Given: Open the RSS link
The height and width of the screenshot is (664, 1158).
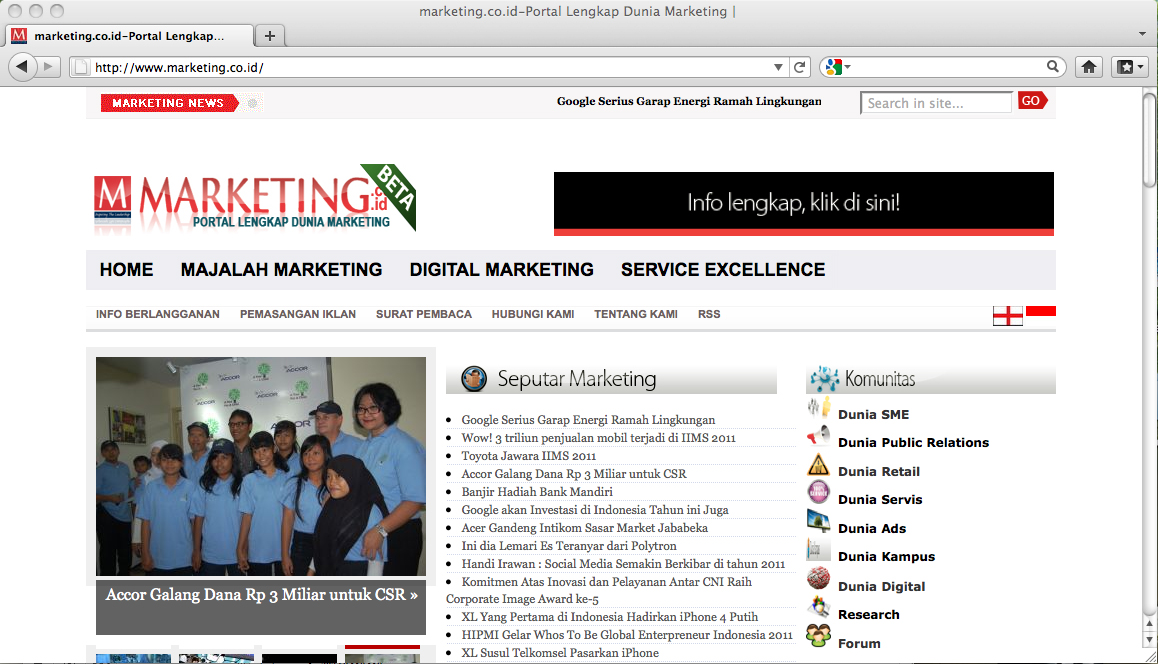Looking at the screenshot, I should coord(709,314).
